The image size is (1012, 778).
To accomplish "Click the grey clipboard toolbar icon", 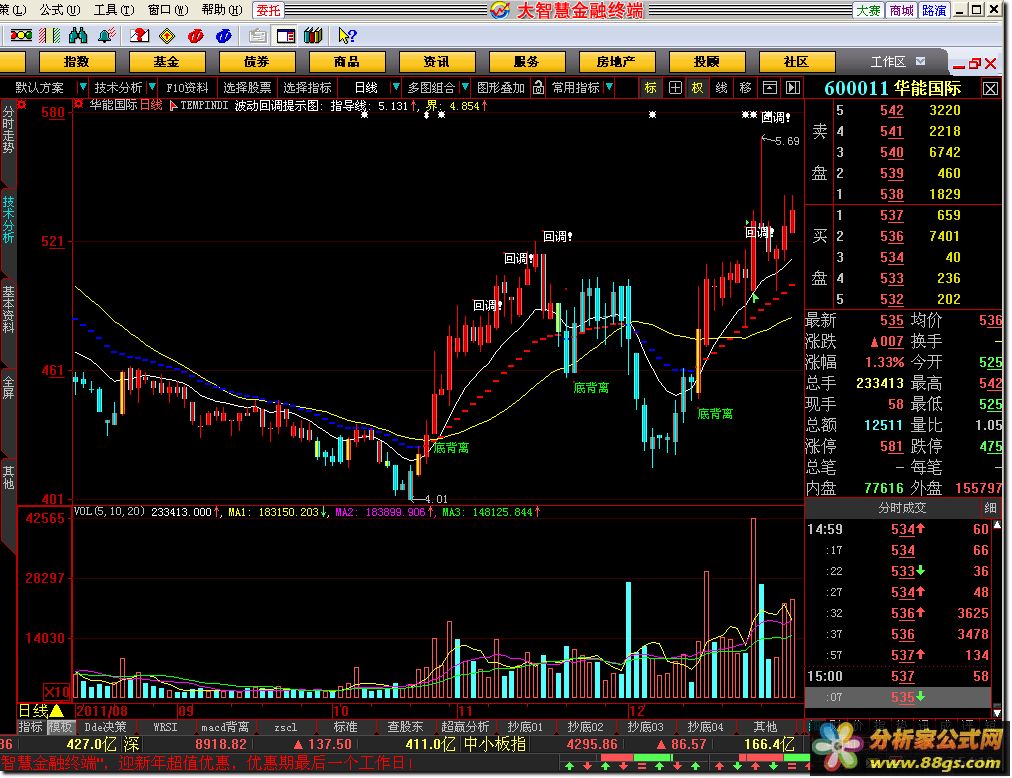I will (x=258, y=36).
